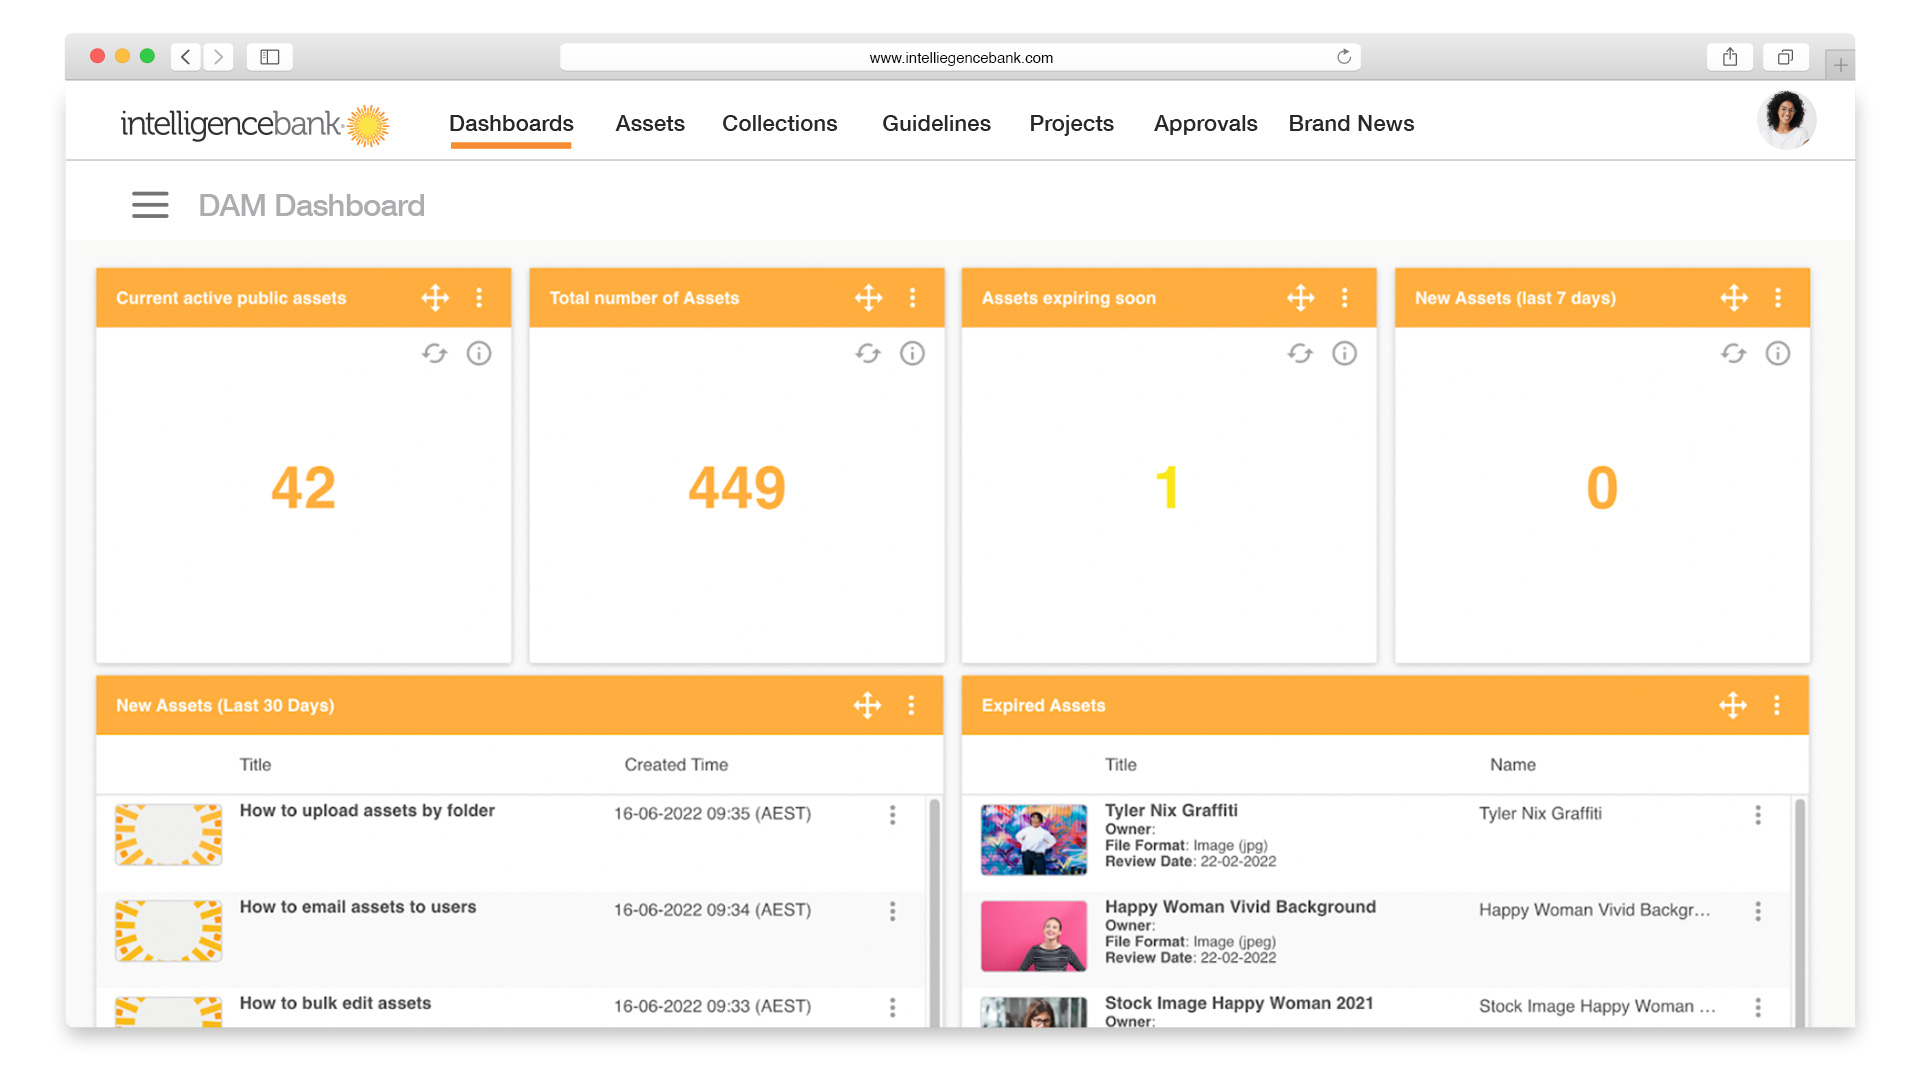Image resolution: width=1920 pixels, height=1080 pixels.
Task: Show info for Current active public assets
Action: click(x=479, y=353)
